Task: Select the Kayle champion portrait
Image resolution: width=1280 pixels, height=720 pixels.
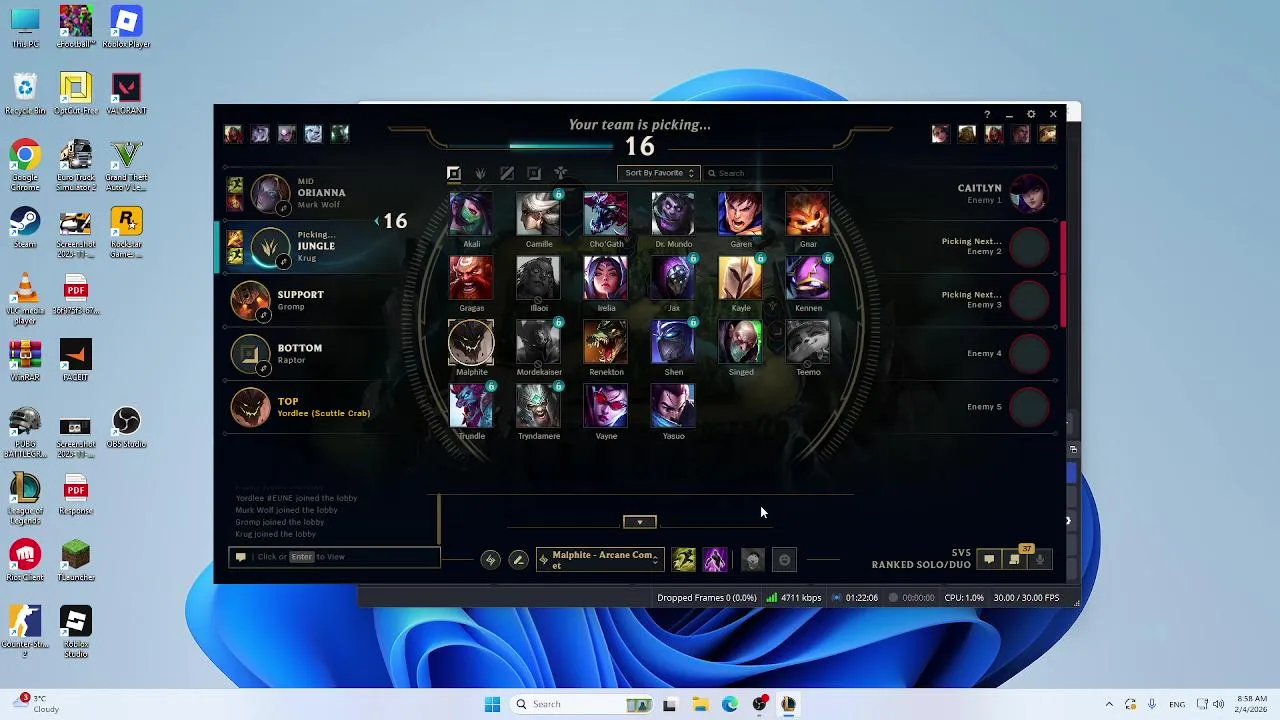Action: click(740, 278)
